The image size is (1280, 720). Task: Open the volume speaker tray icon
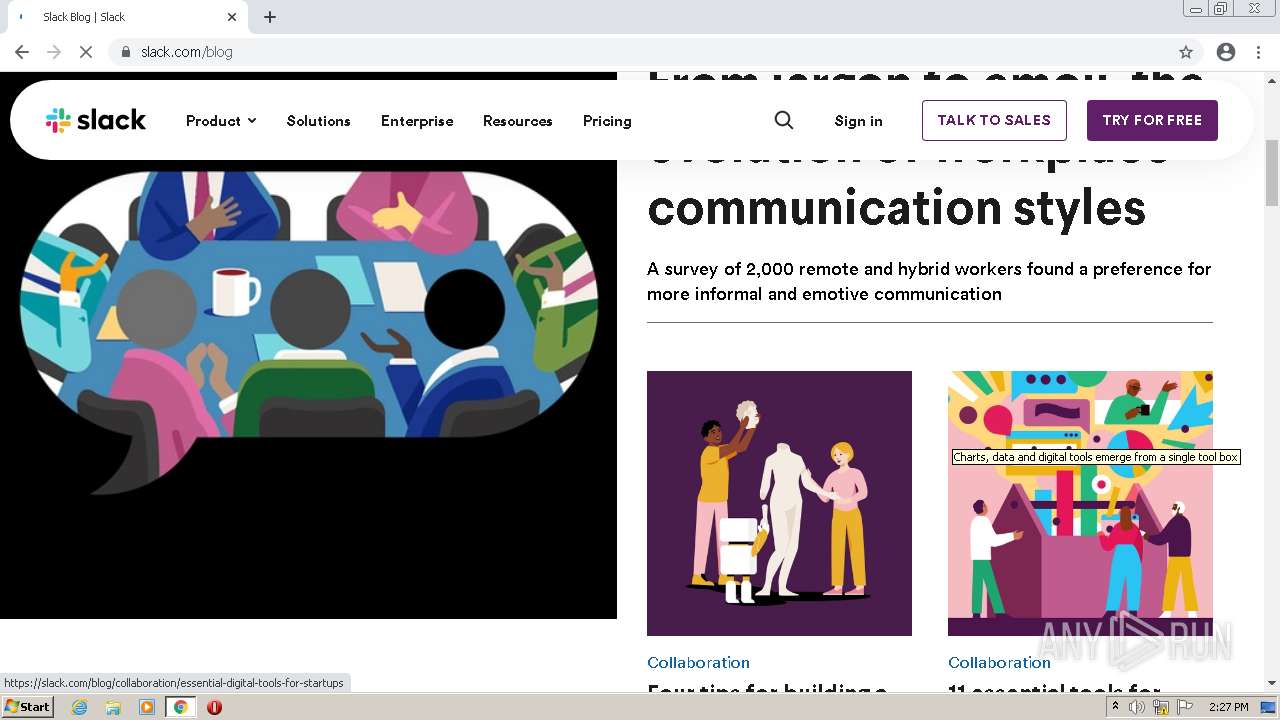pyautogui.click(x=1138, y=707)
